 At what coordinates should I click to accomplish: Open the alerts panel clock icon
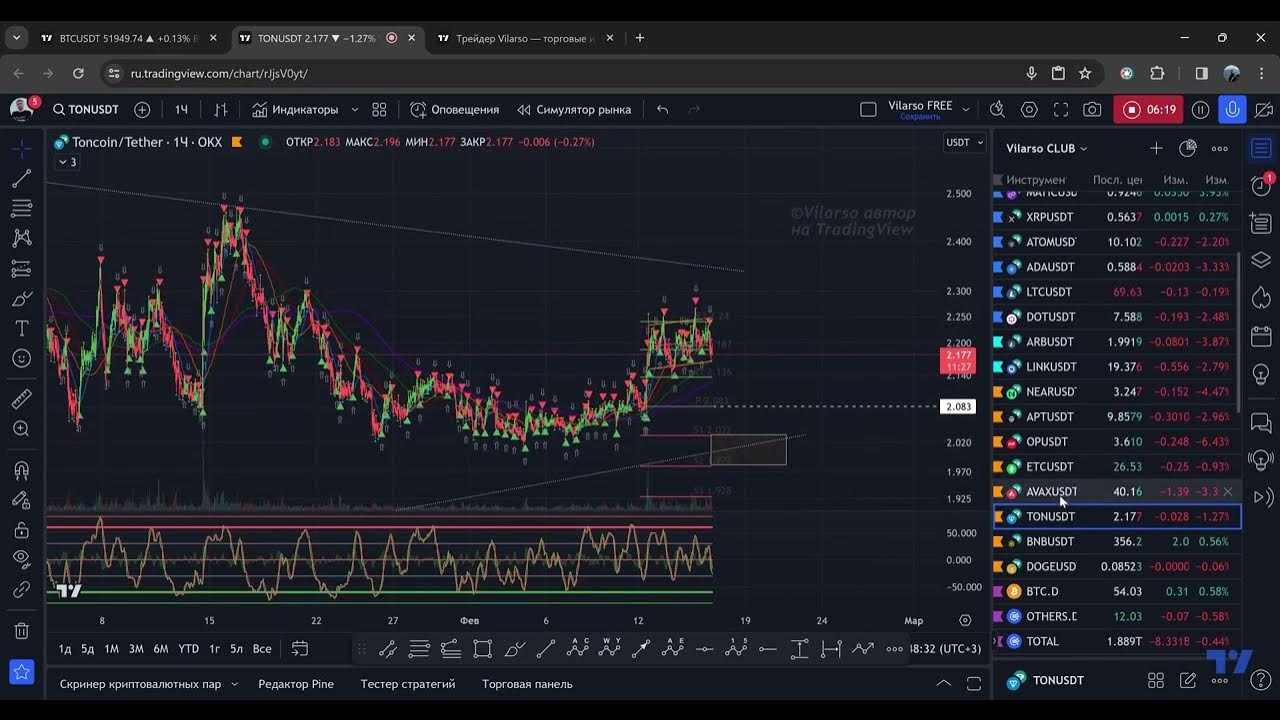coord(1262,185)
